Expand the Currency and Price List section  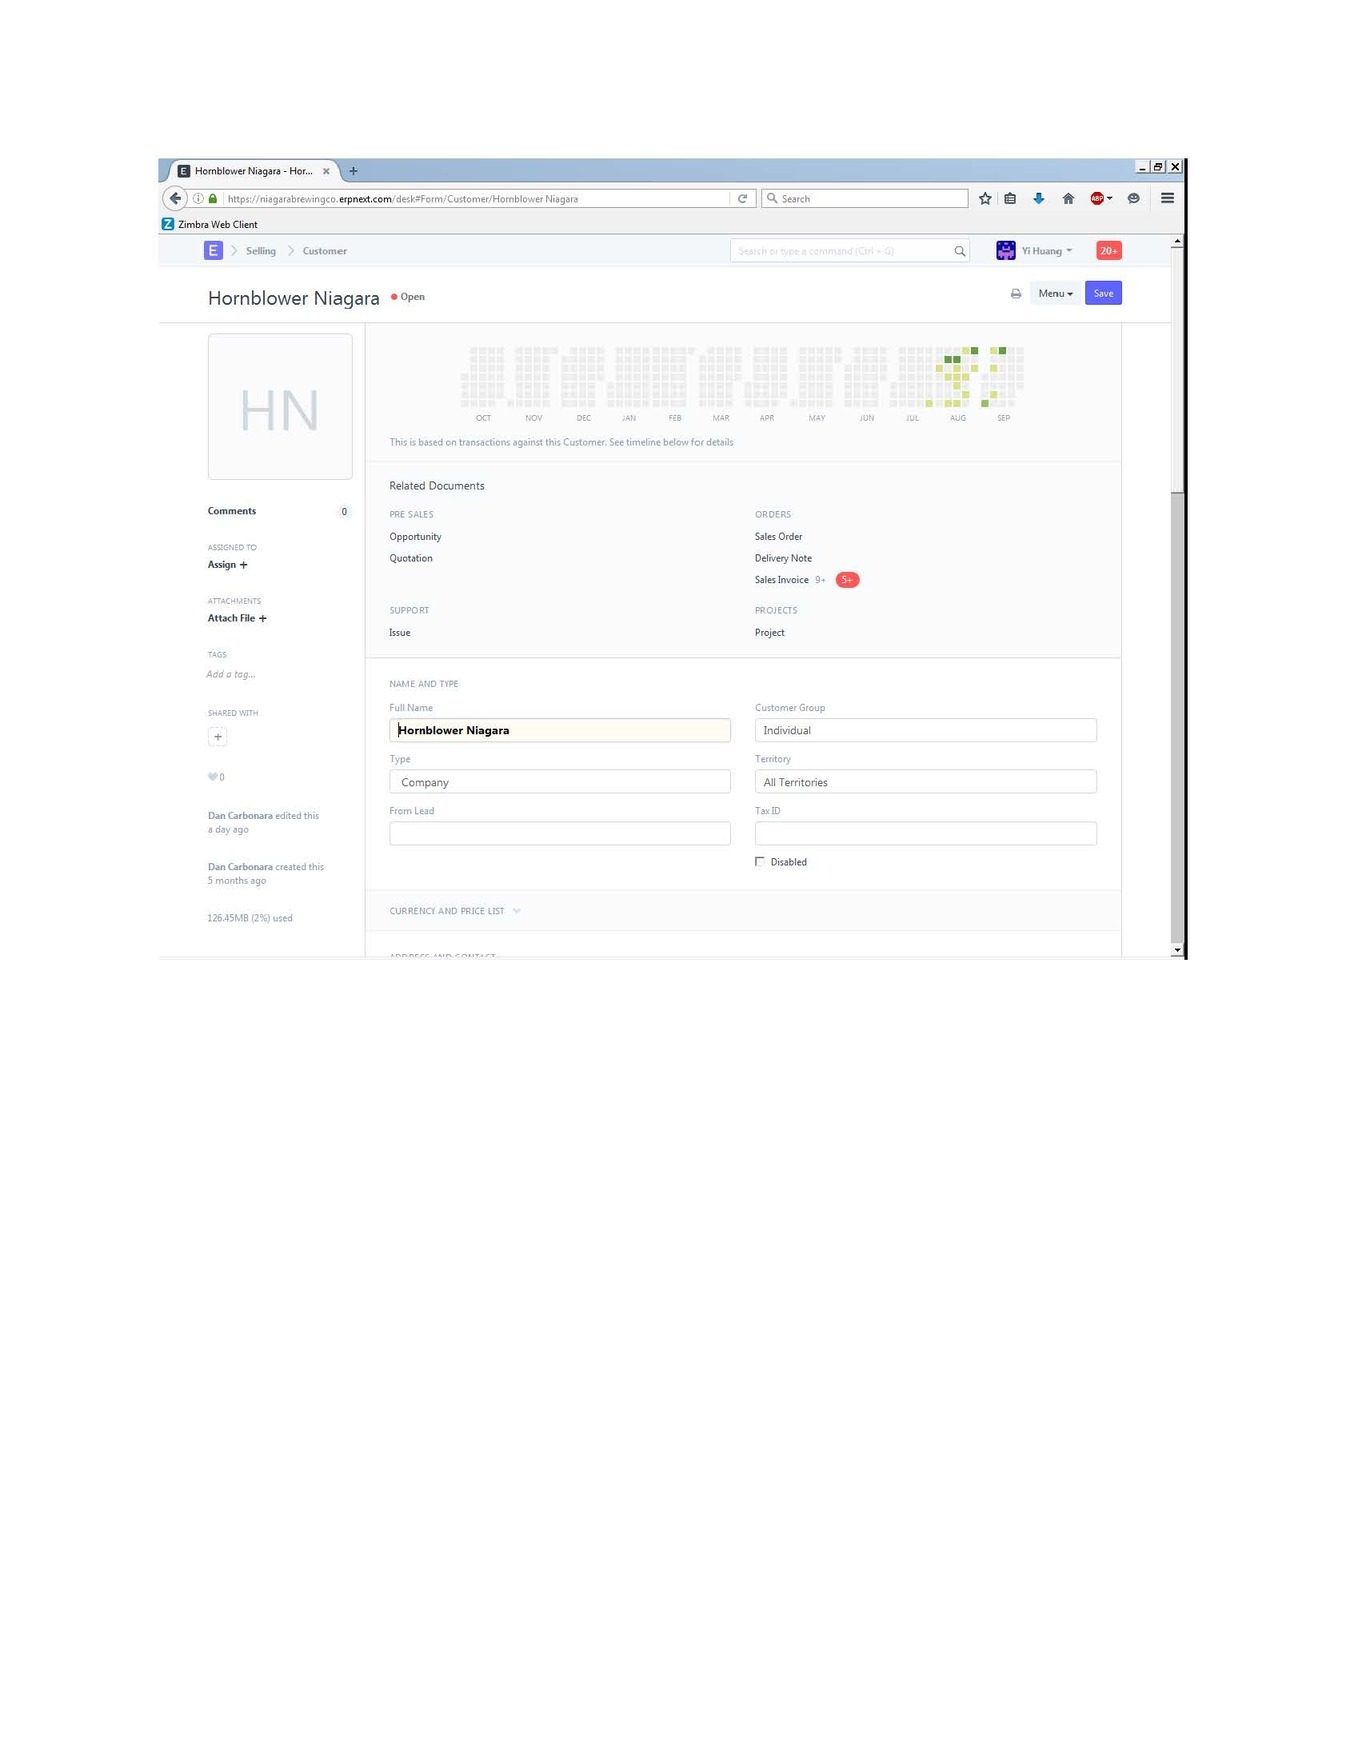(455, 911)
